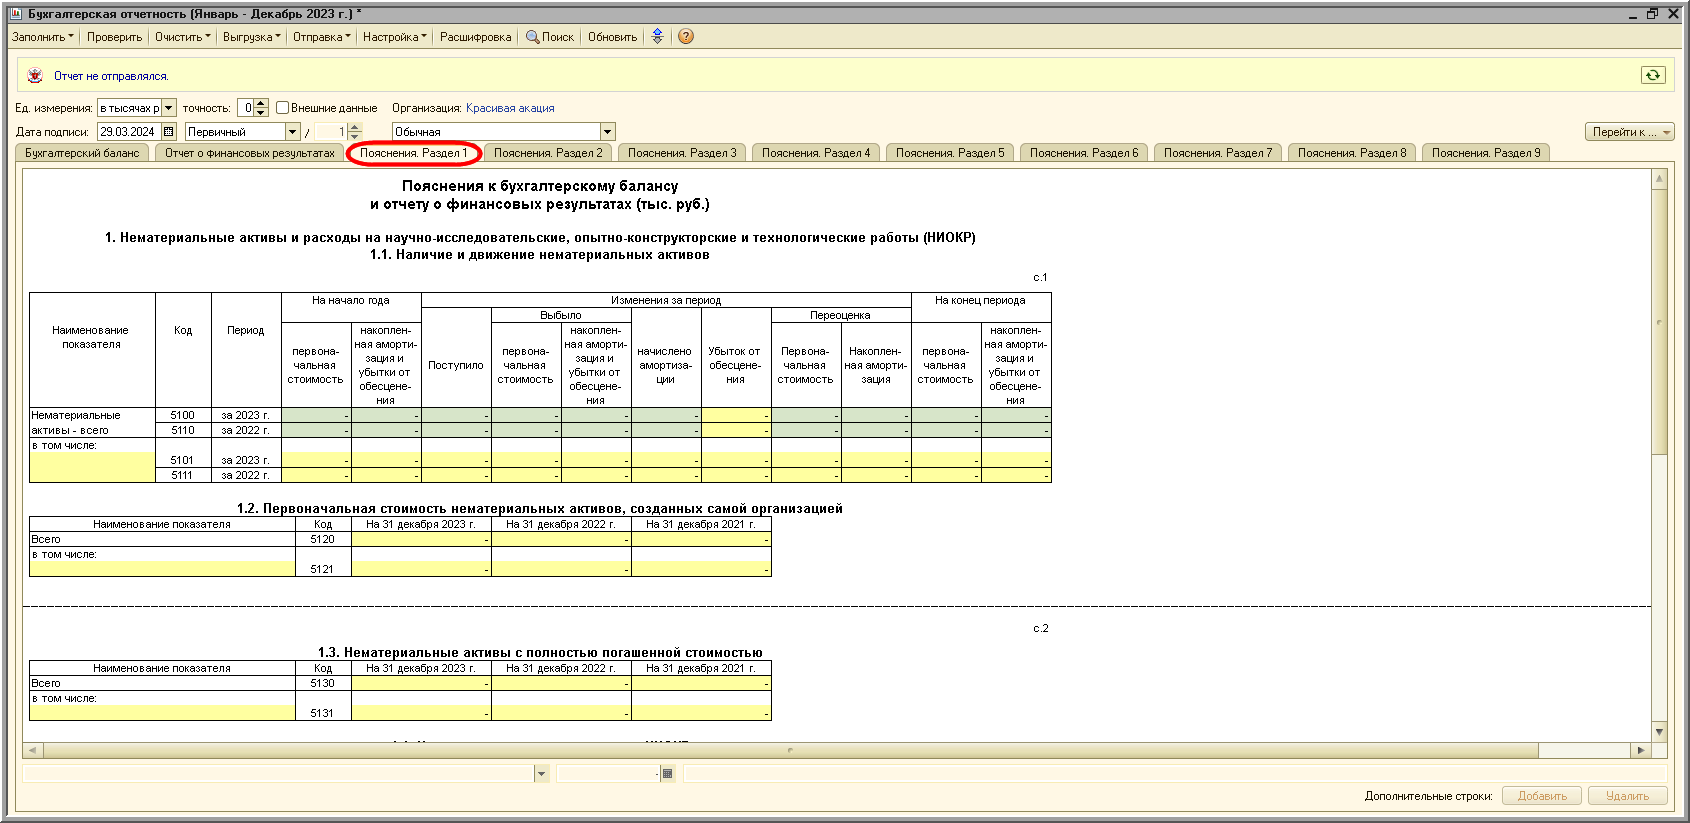Click the green refresh status icon
The height and width of the screenshot is (823, 1690).
[x=1653, y=75]
